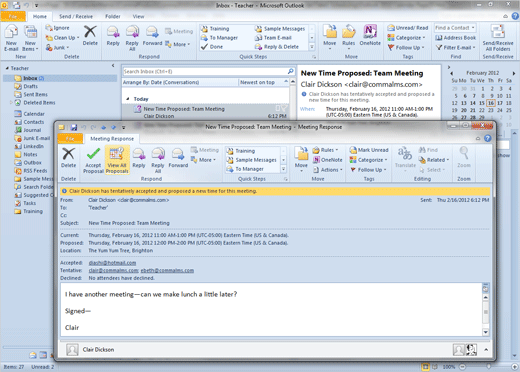Click Ignore in the main Outlook Delete group
The height and width of the screenshot is (372, 520).
pyautogui.click(x=57, y=28)
